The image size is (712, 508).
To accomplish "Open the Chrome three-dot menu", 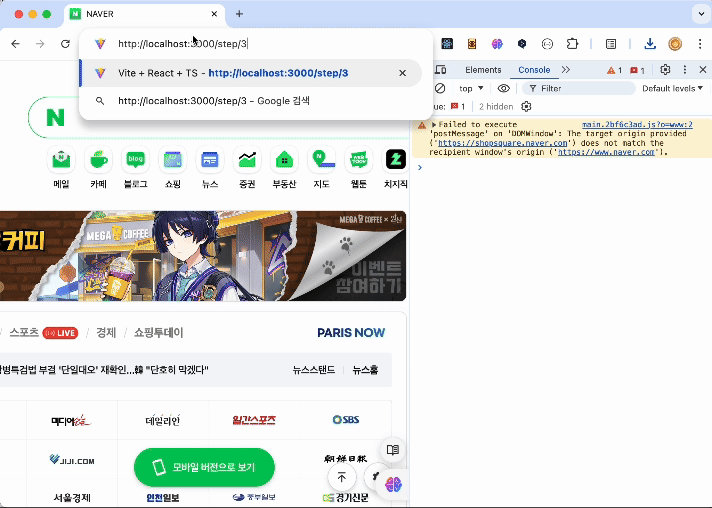I will 700,44.
